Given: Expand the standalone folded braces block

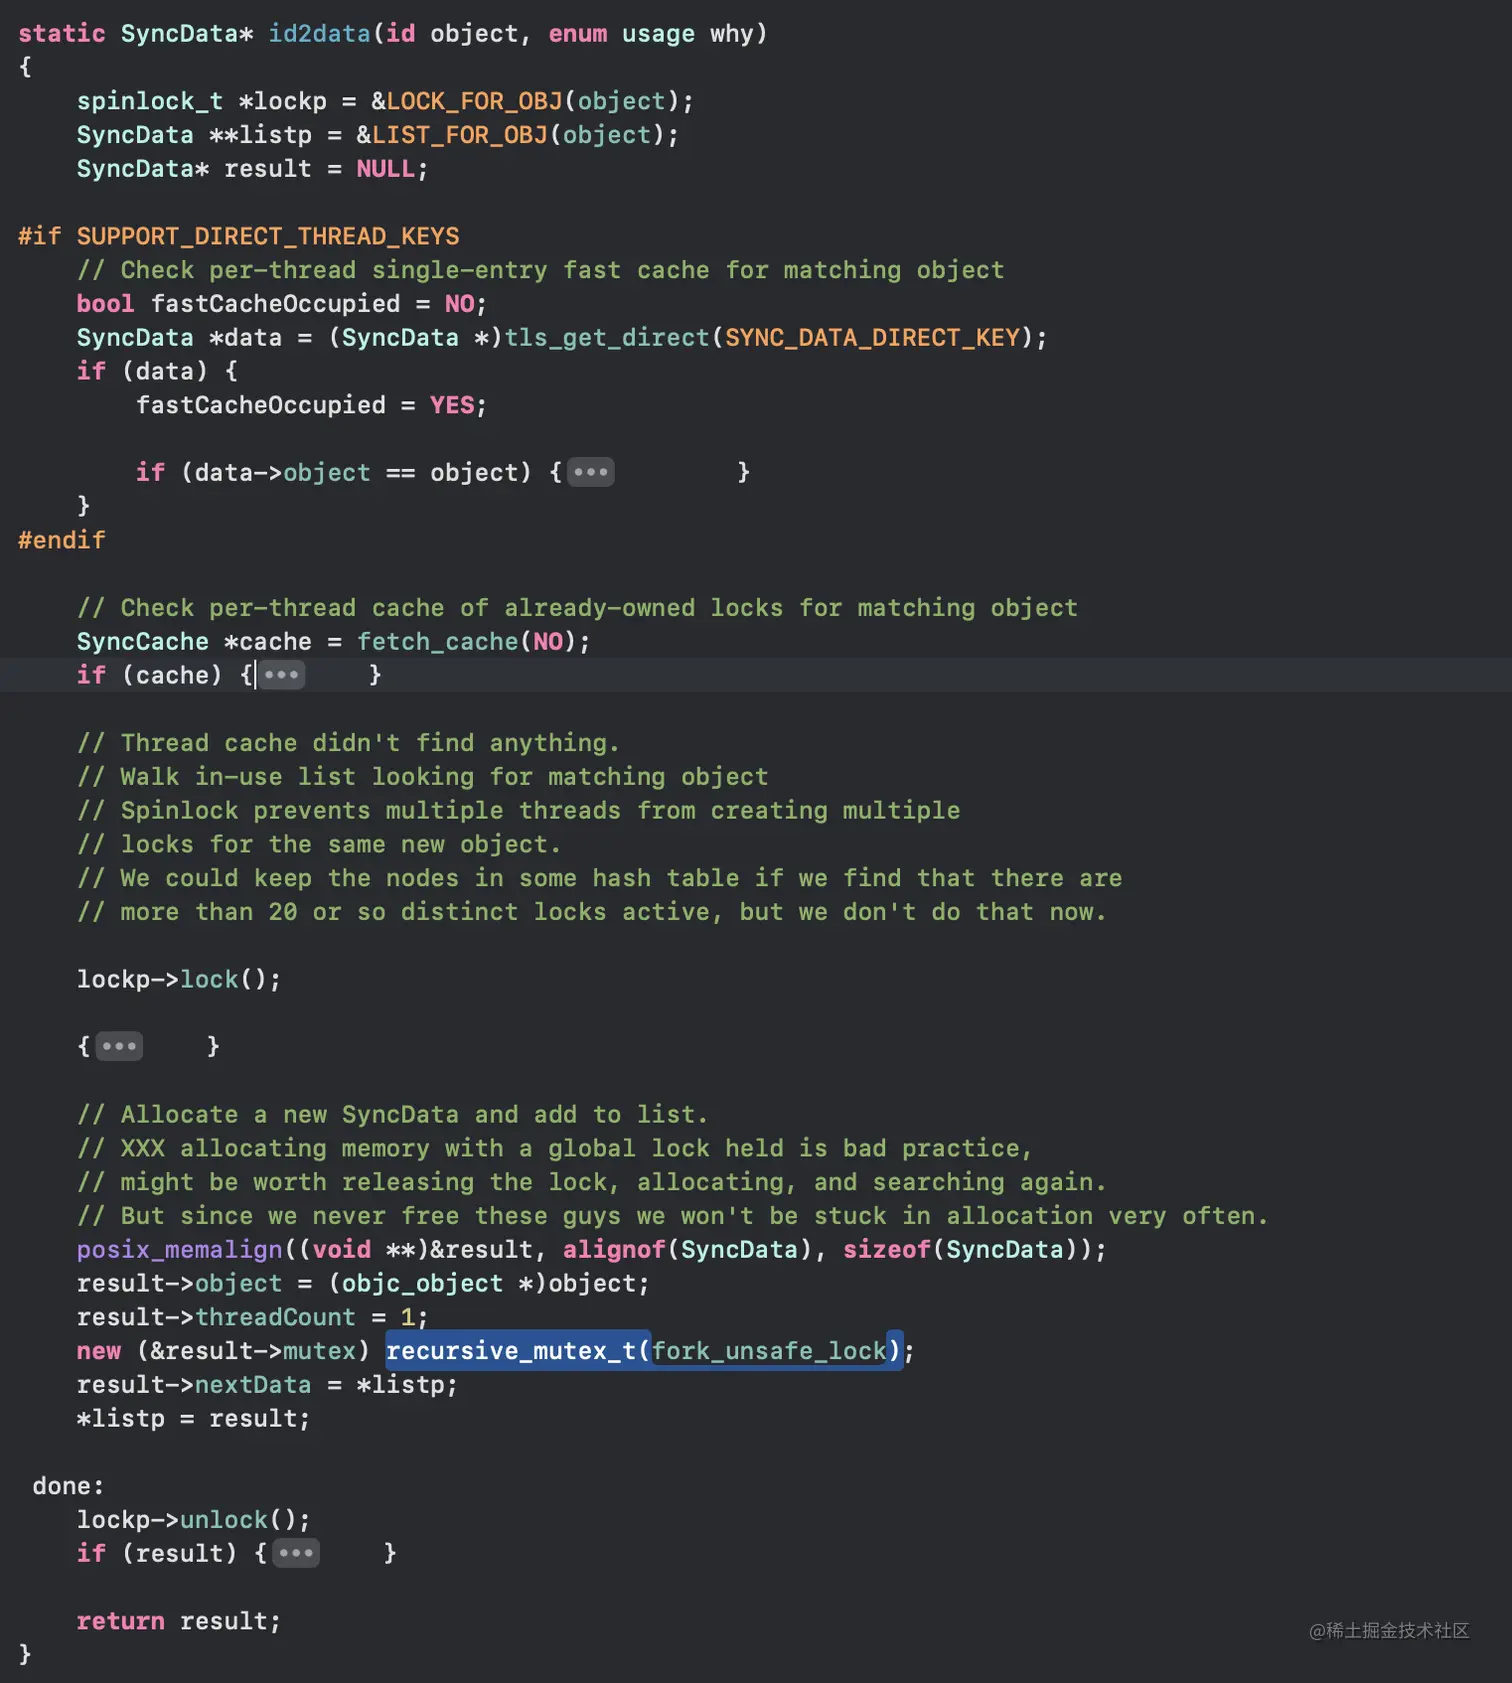Looking at the screenshot, I should [x=119, y=1046].
